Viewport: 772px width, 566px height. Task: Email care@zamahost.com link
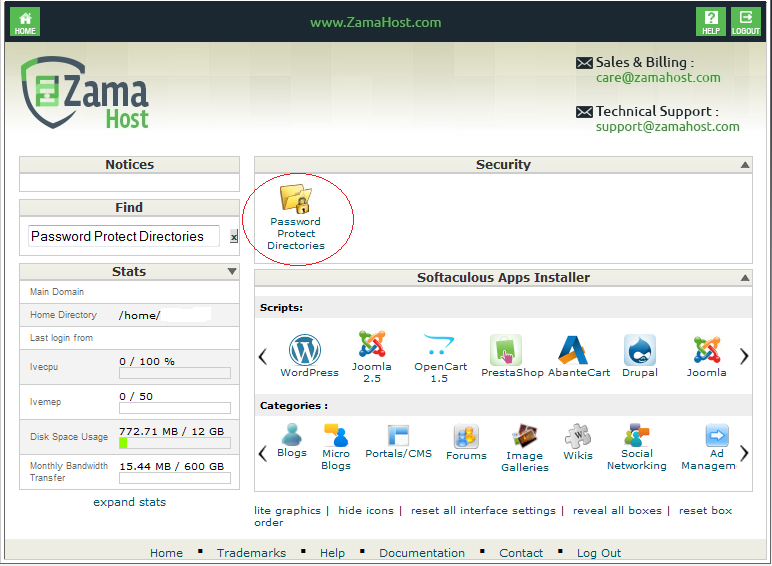point(658,78)
